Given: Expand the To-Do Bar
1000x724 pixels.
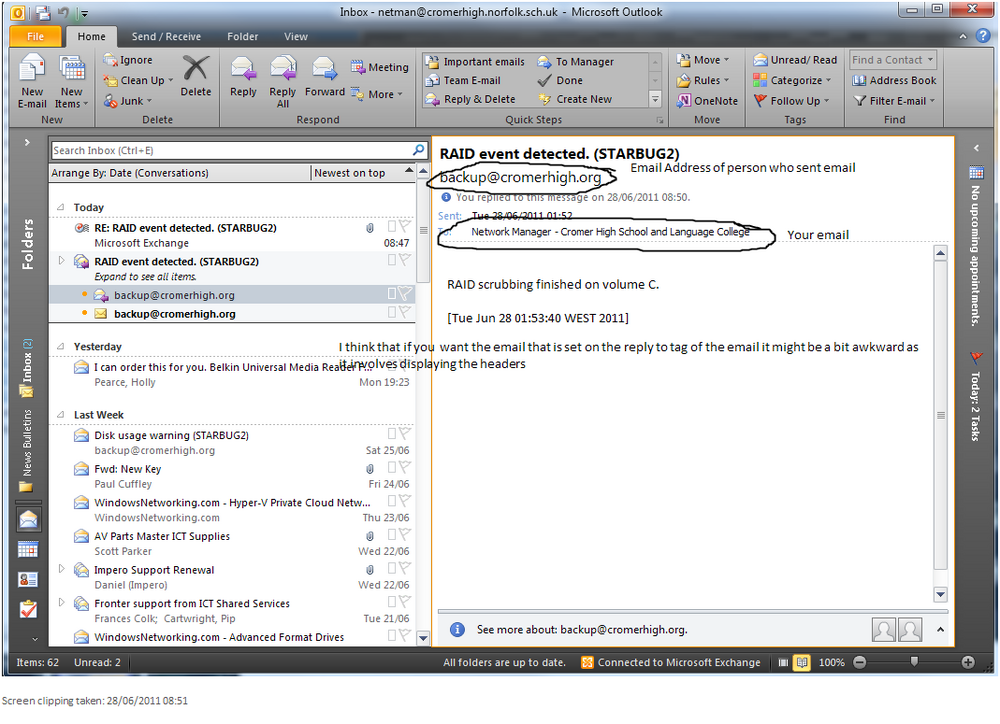Looking at the screenshot, I should (x=976, y=148).
